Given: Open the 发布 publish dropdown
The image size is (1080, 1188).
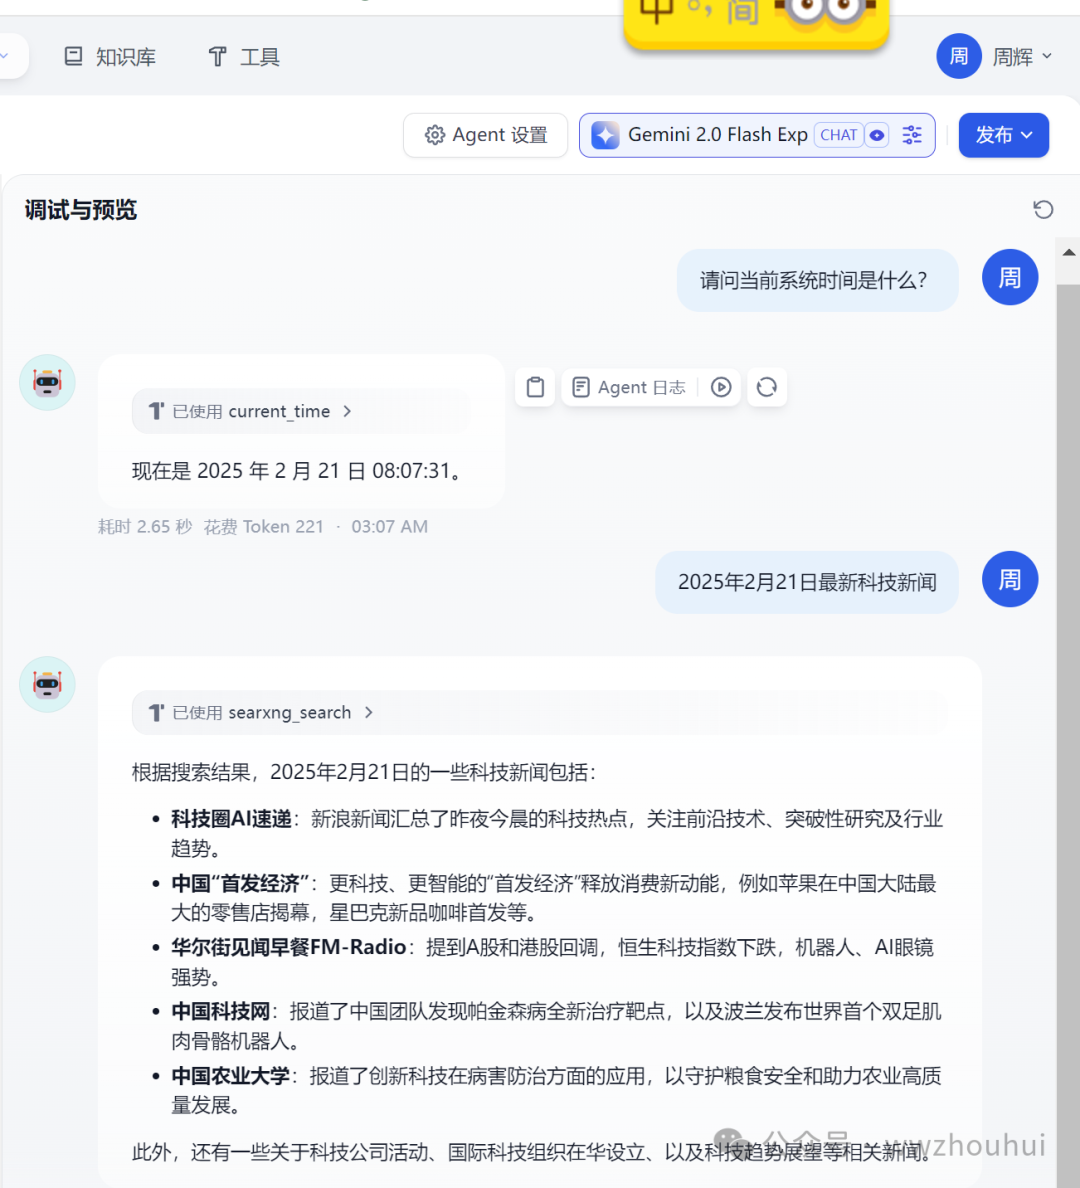Looking at the screenshot, I should [x=1003, y=135].
